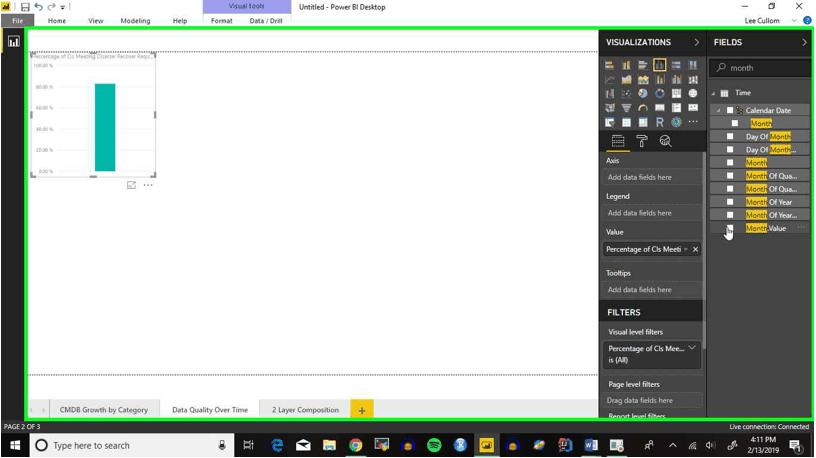816x458 pixels.
Task: Open the Windows Start menu
Action: pos(15,446)
